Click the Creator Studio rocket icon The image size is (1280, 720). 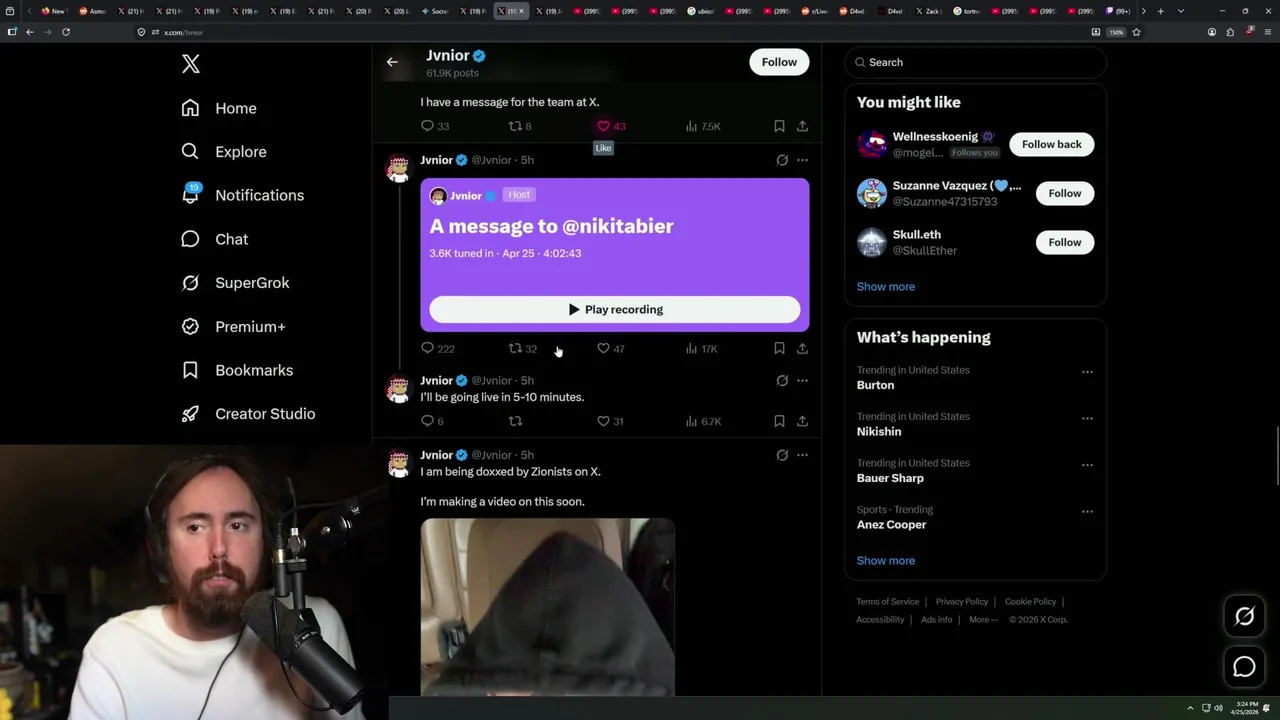[190, 414]
